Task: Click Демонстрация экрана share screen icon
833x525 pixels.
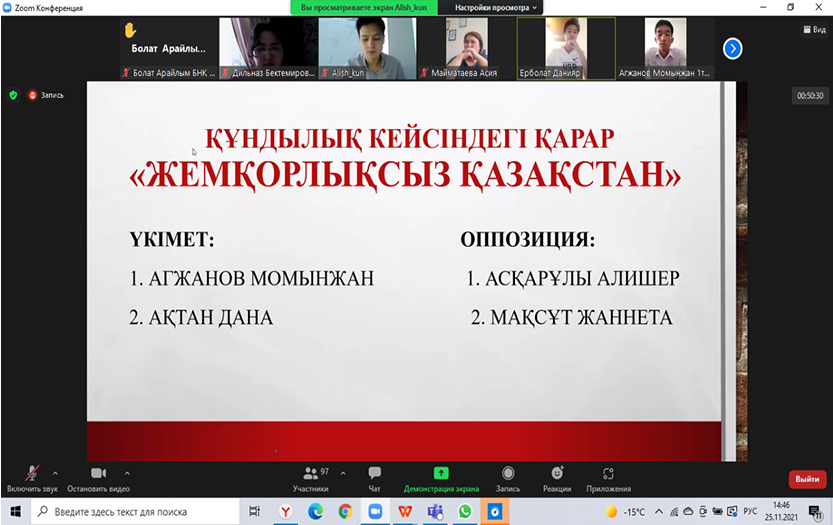Action: point(441,473)
